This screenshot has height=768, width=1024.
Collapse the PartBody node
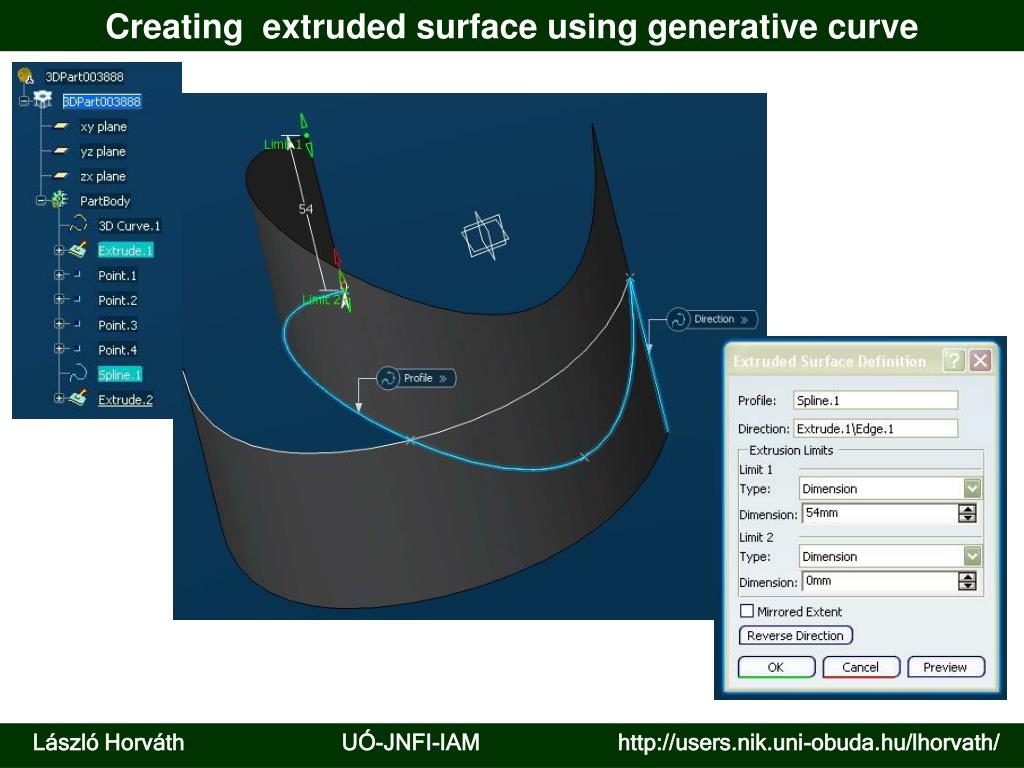[x=40, y=200]
